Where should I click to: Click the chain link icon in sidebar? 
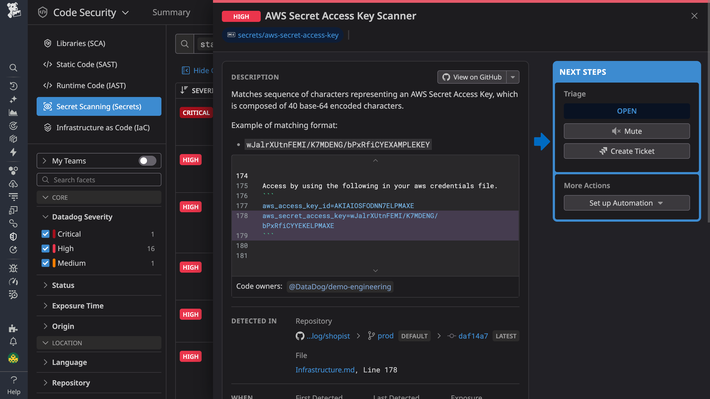[13, 223]
